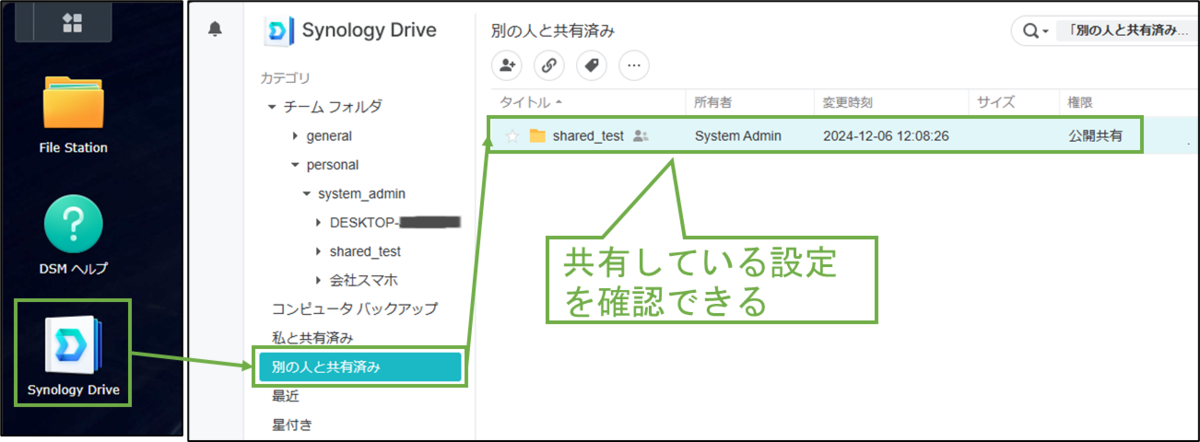The image size is (1200, 442).
Task: Open 私と共有済み category
Action: pyautogui.click(x=312, y=338)
